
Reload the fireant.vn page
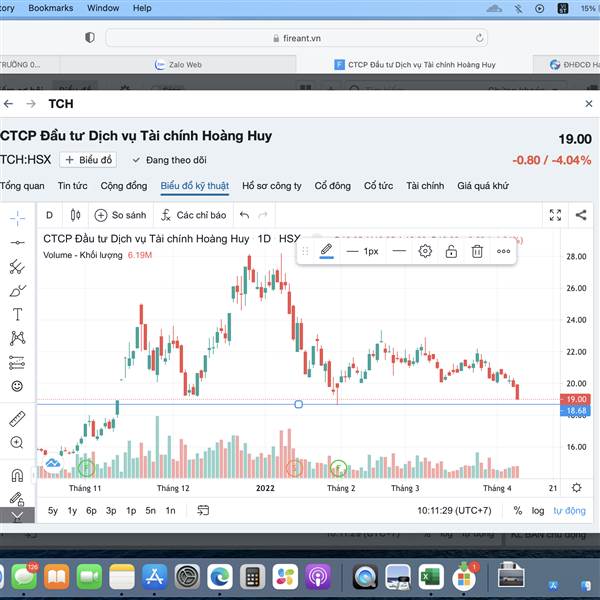(x=479, y=38)
